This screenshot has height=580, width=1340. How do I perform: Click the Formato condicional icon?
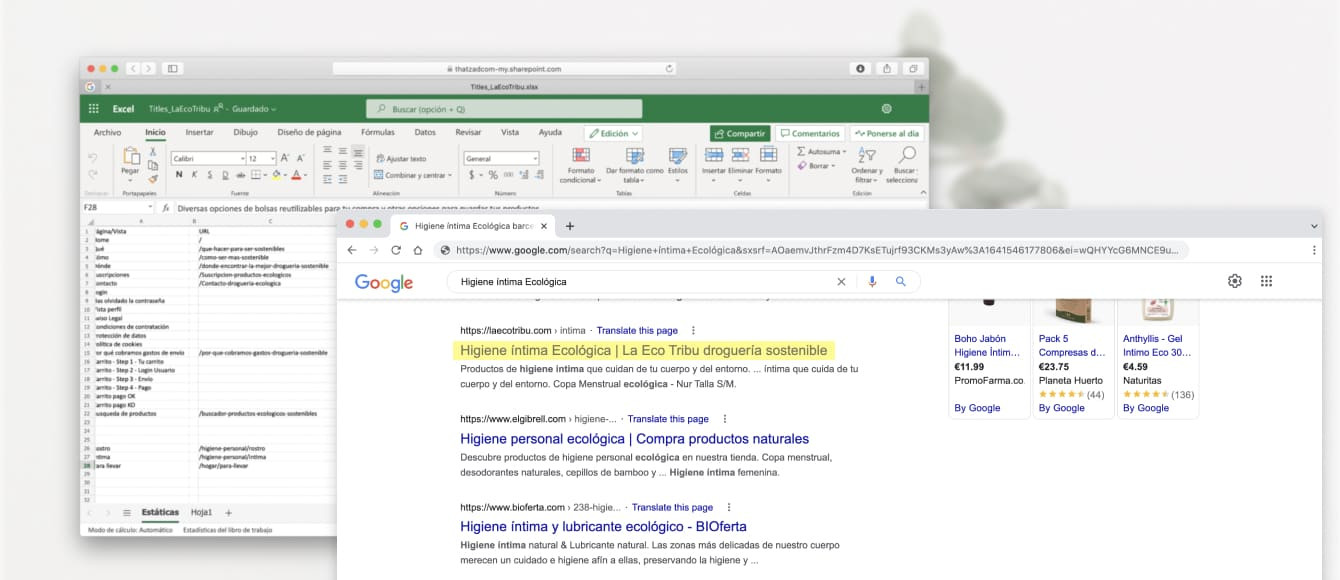coord(579,156)
